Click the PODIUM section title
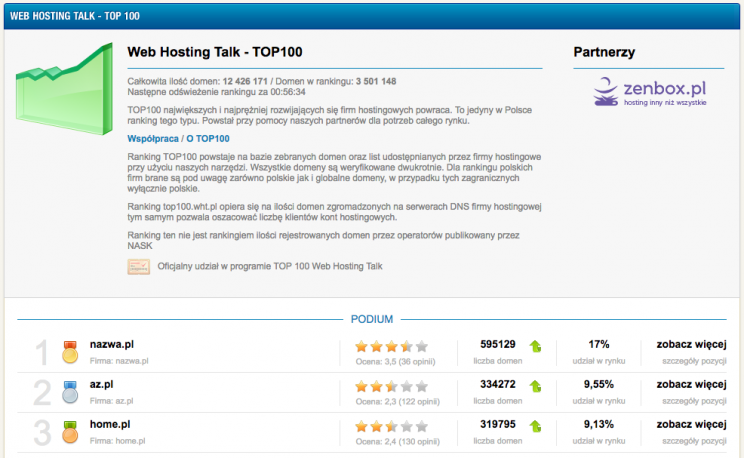Viewport: 744px width, 458px height. pos(372,319)
